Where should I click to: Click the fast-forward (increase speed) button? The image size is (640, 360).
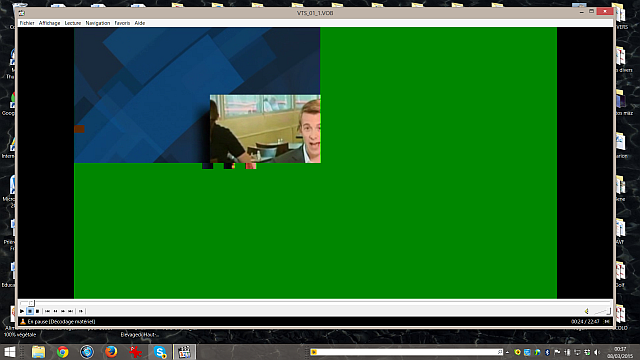(63, 311)
